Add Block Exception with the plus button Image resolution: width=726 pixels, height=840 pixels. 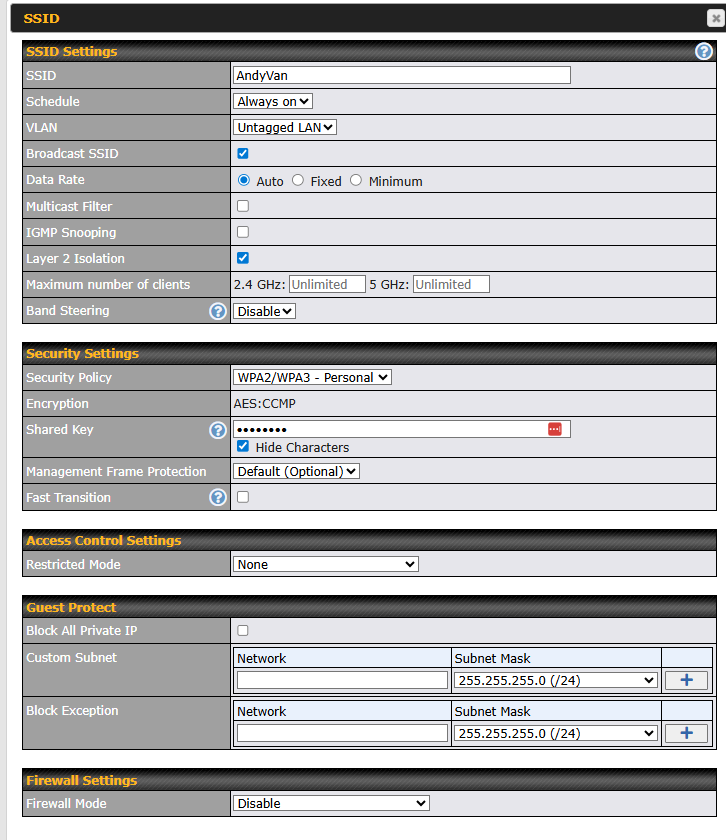pyautogui.click(x=686, y=733)
